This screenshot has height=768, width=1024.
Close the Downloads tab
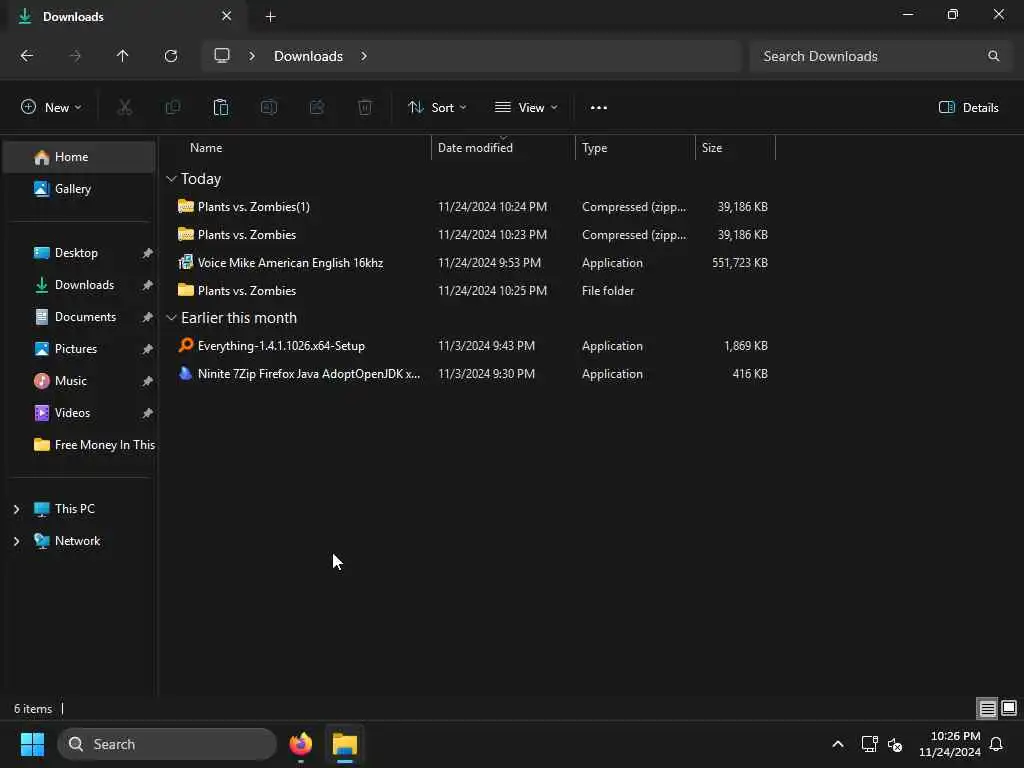tap(227, 16)
